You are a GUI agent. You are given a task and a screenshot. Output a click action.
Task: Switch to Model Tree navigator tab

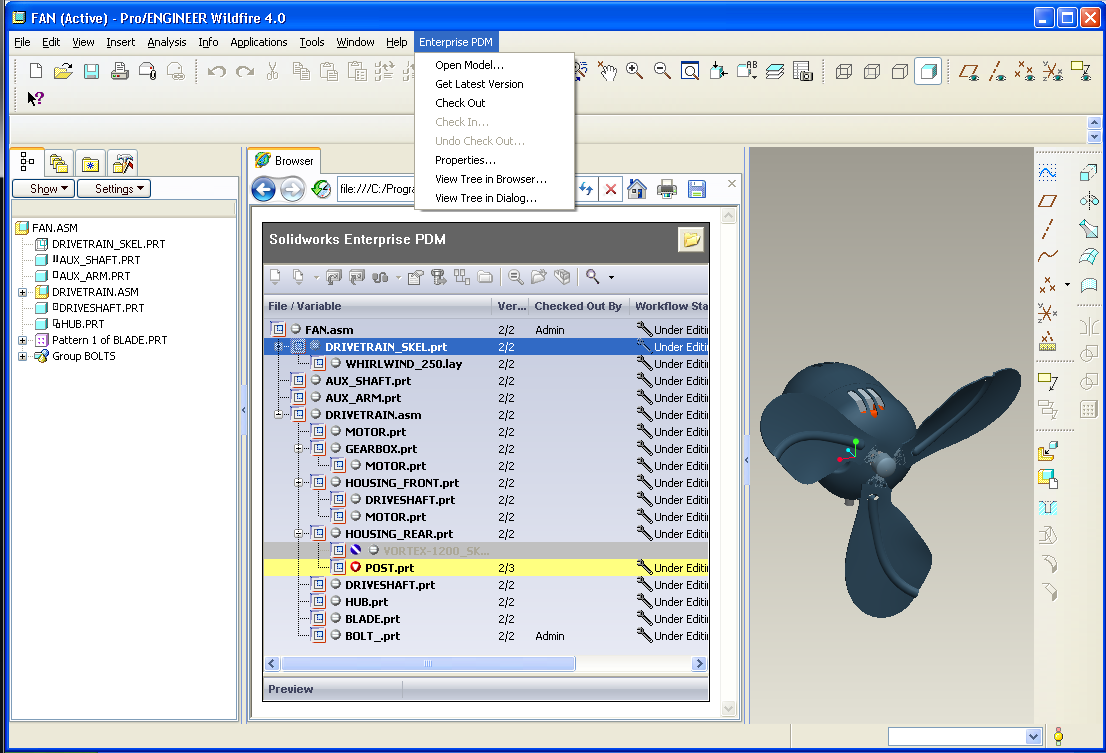[x=28, y=162]
